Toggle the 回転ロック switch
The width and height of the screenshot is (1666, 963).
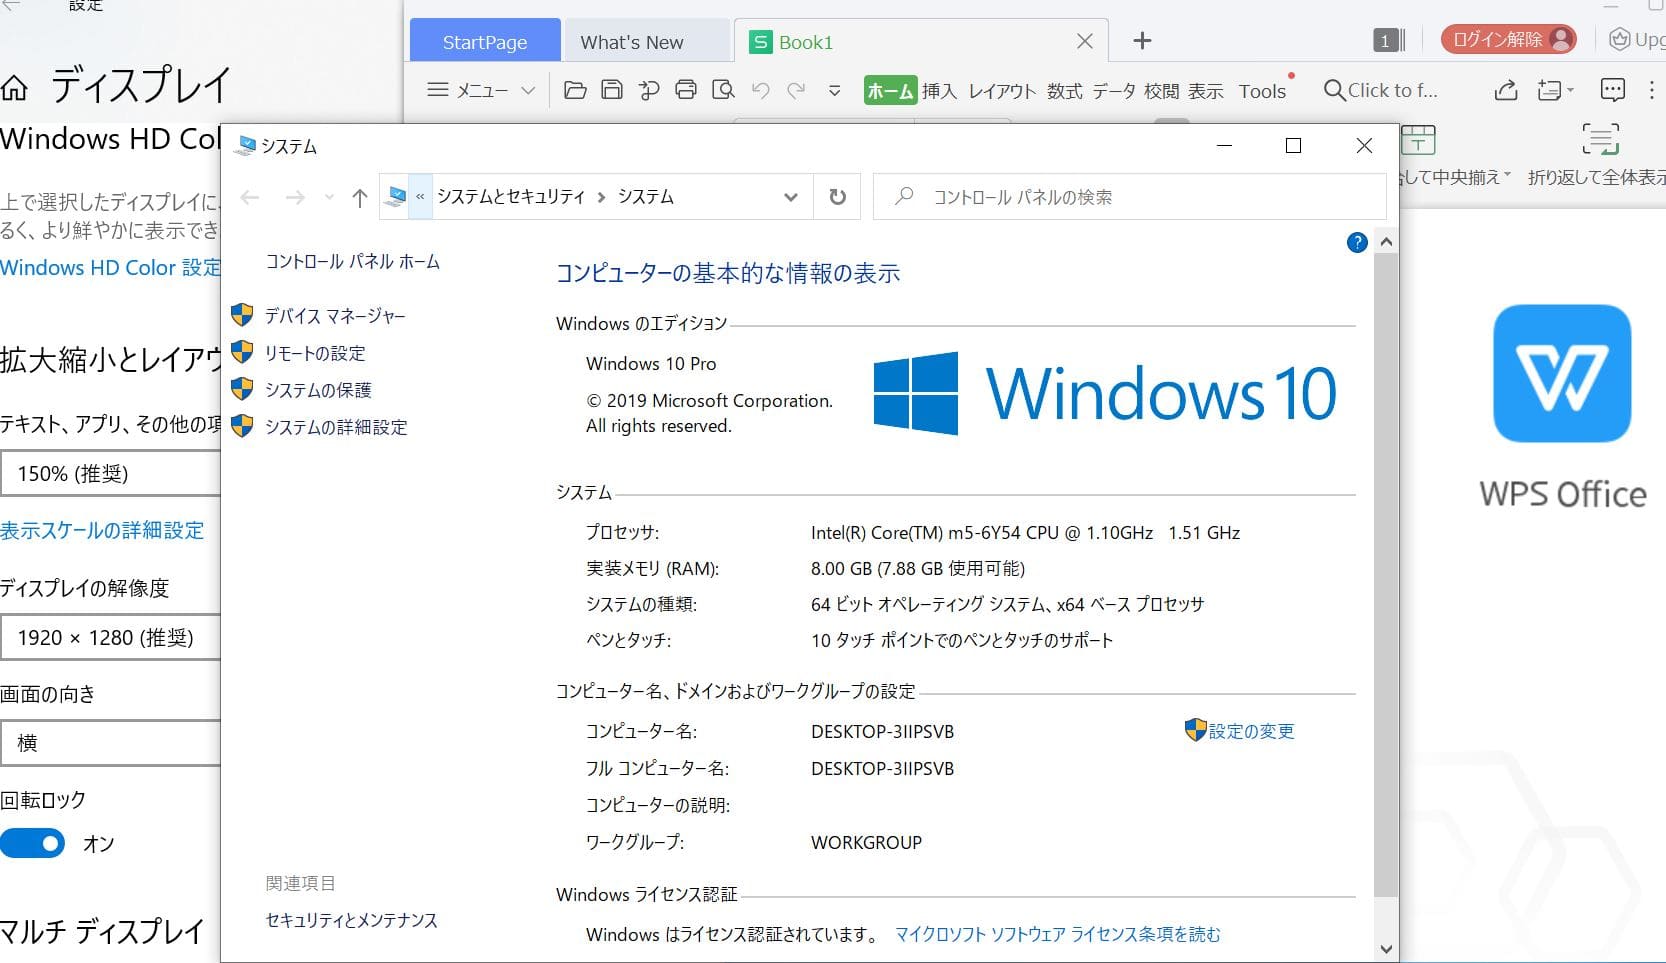point(32,843)
